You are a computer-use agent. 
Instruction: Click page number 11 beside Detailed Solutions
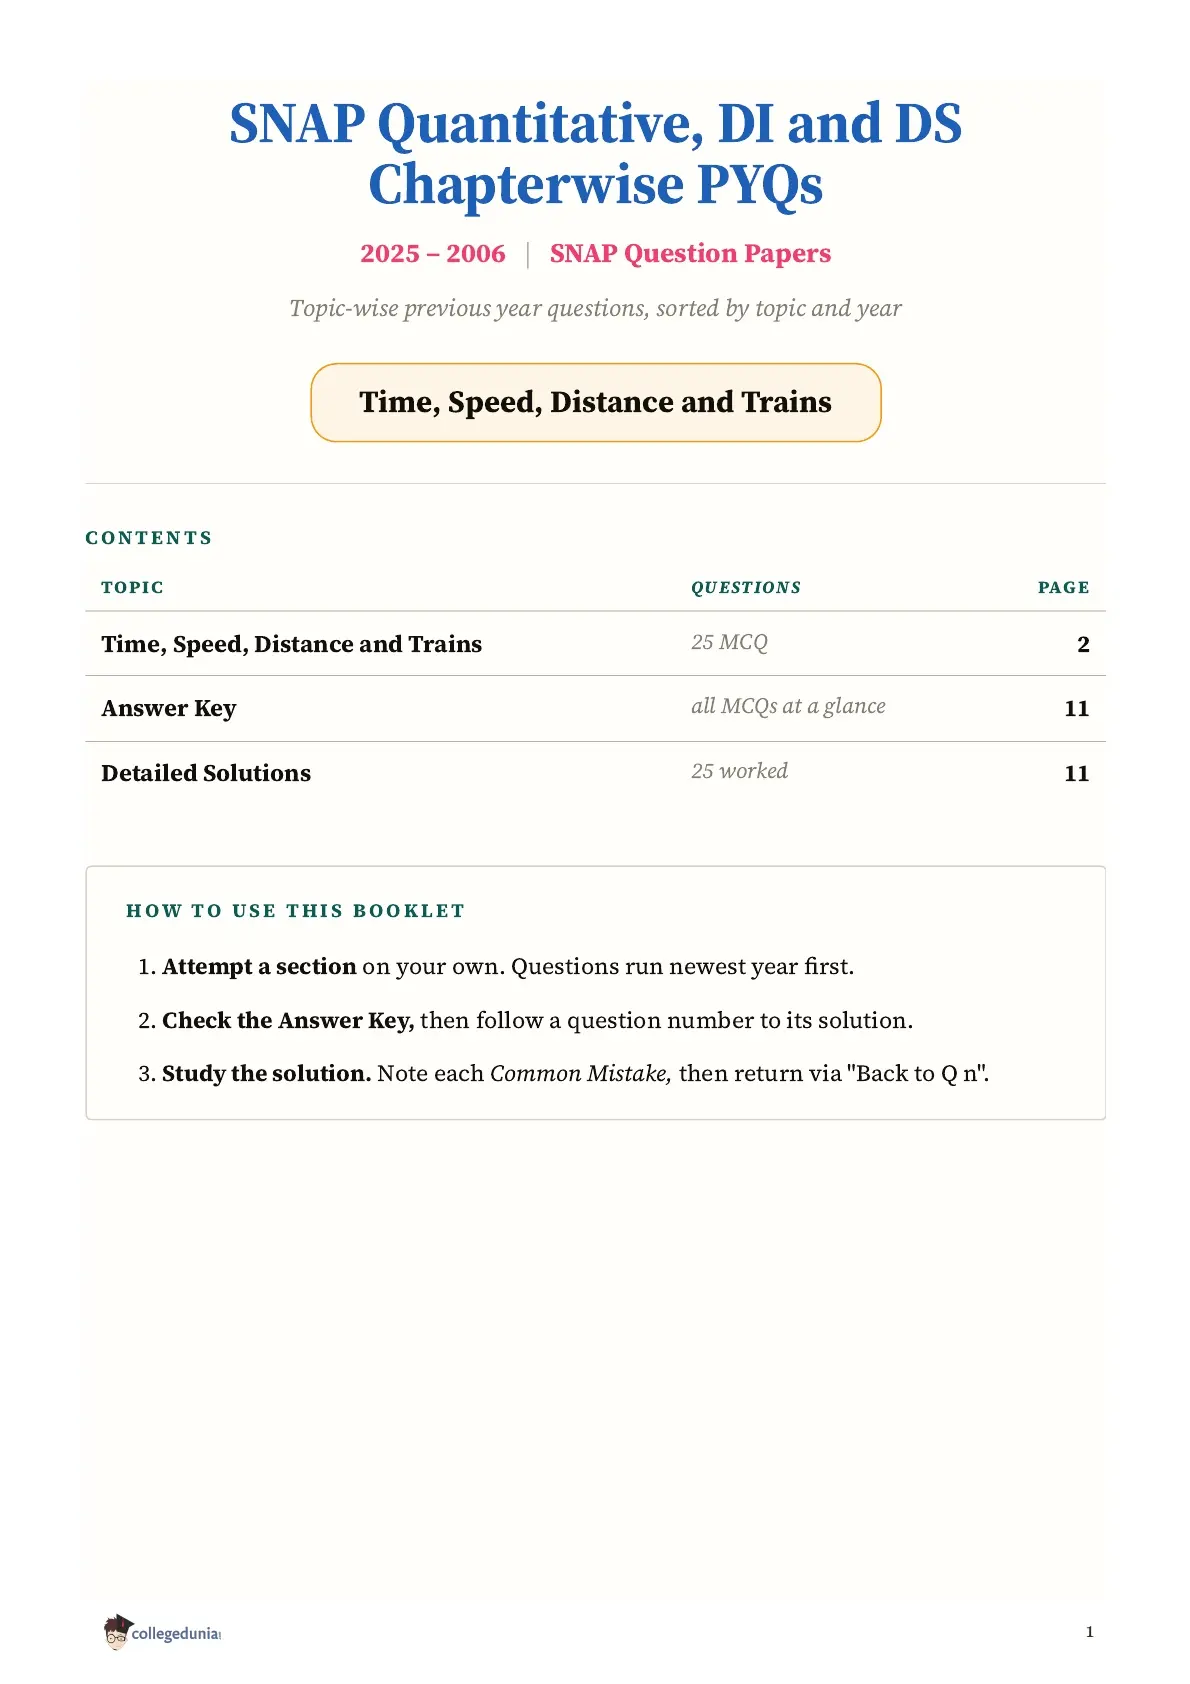(1076, 773)
